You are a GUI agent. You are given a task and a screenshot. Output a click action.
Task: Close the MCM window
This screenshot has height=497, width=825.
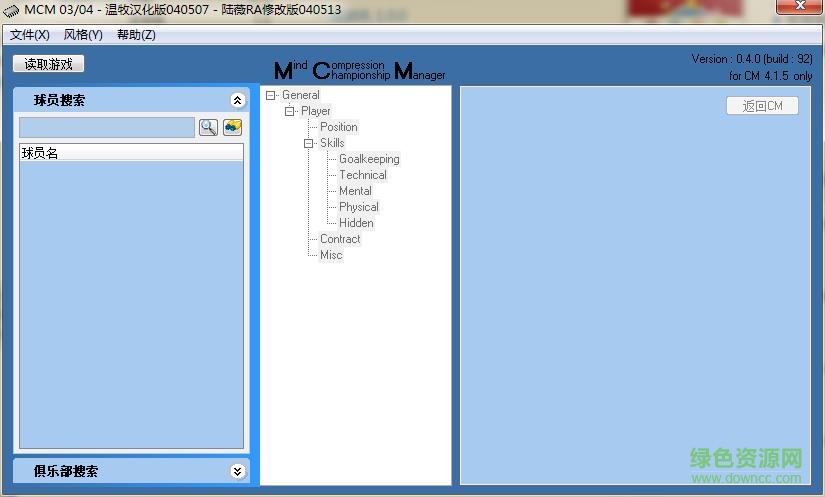coord(800,6)
